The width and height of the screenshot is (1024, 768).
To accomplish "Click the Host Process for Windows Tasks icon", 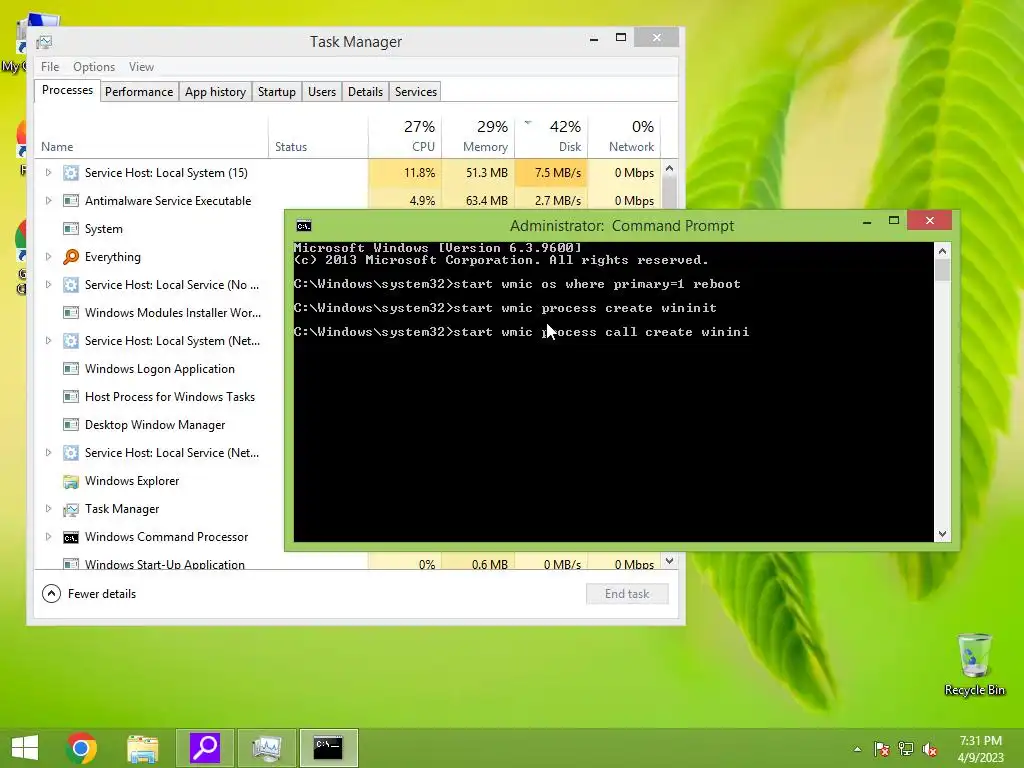I will pyautogui.click(x=71, y=397).
